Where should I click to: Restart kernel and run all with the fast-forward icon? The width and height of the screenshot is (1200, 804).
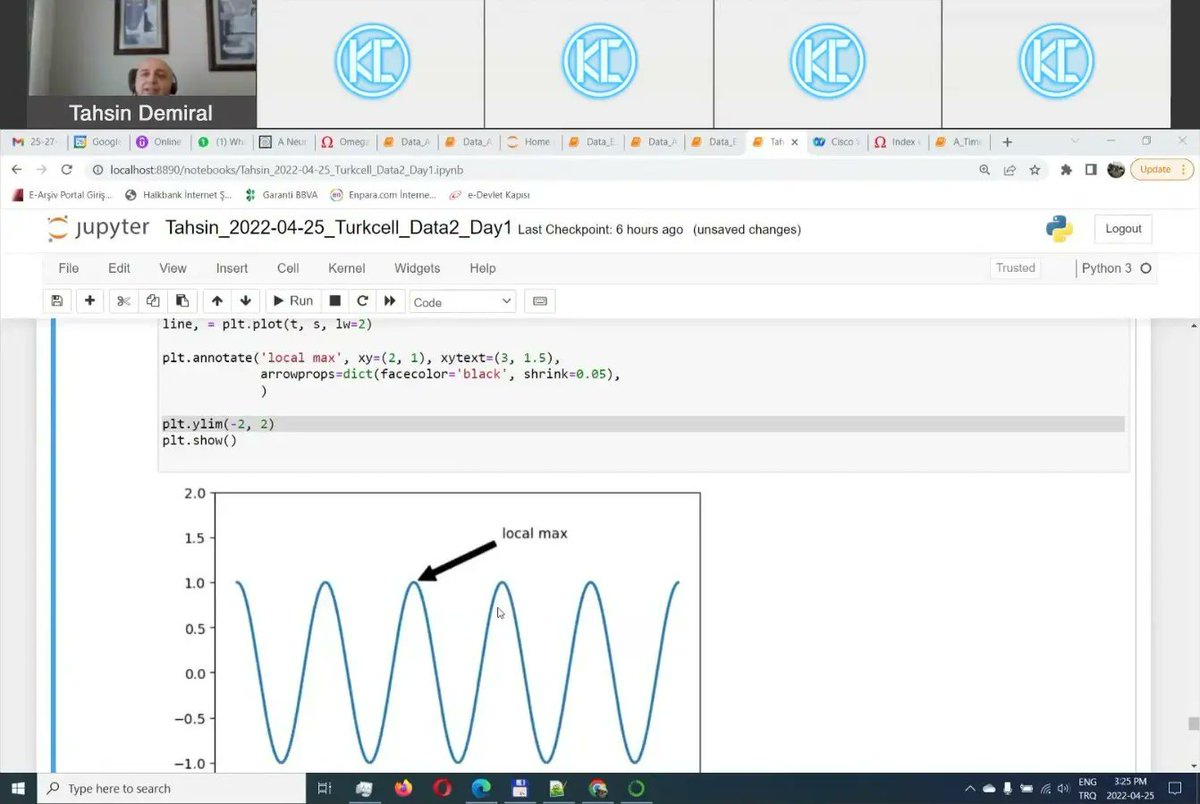click(390, 301)
